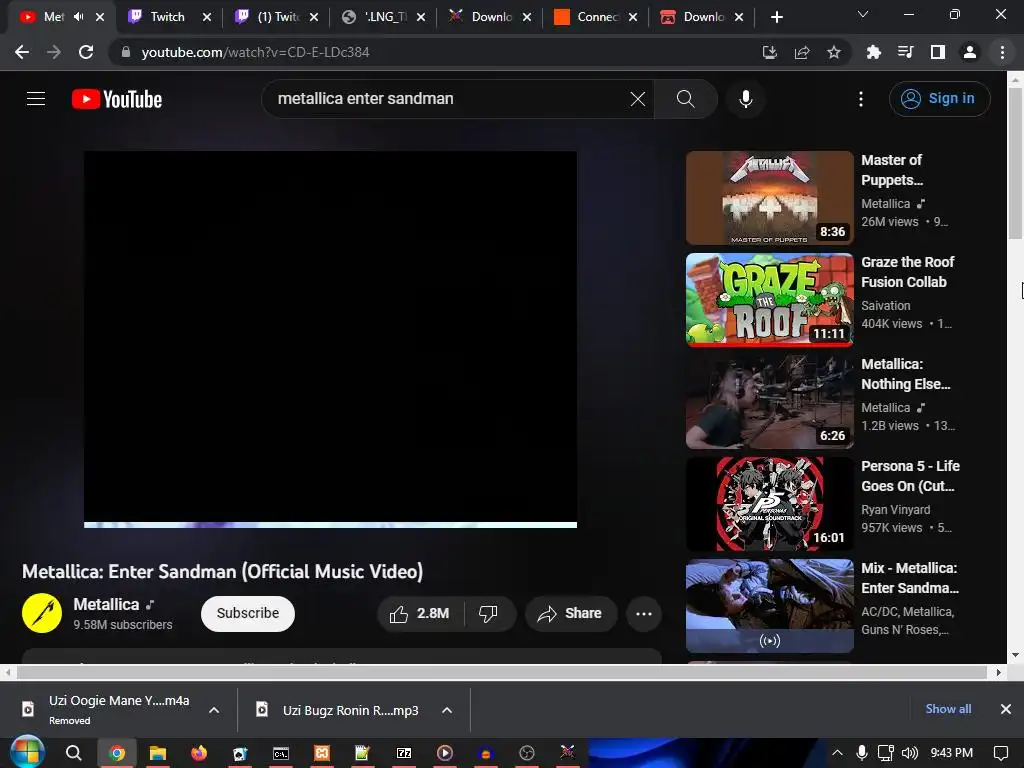Expand options for Uzi Oogie Mane download

pos(214,710)
